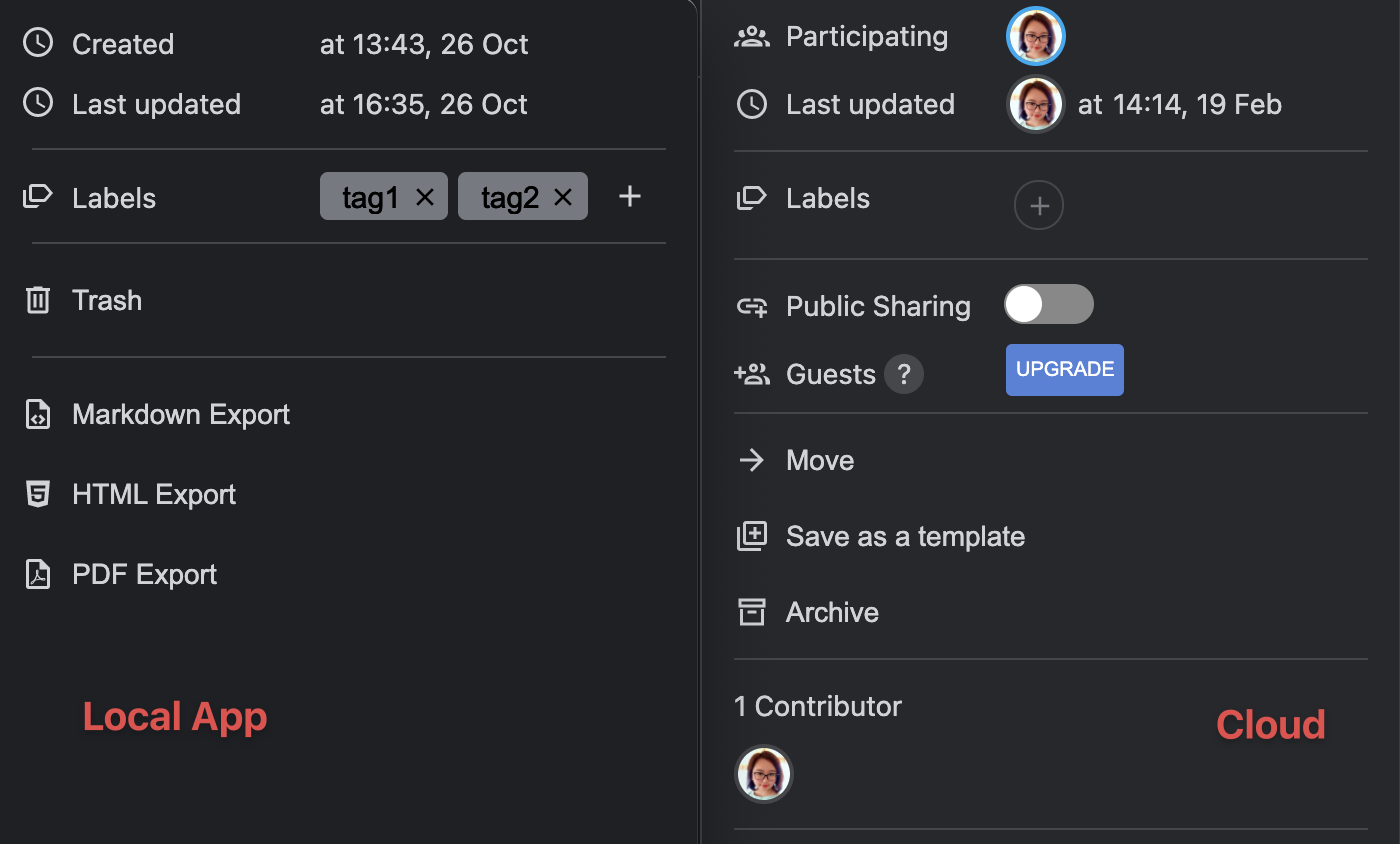Select the Markdown Export menu item
Screen dimensions: 1400x844
[181, 414]
